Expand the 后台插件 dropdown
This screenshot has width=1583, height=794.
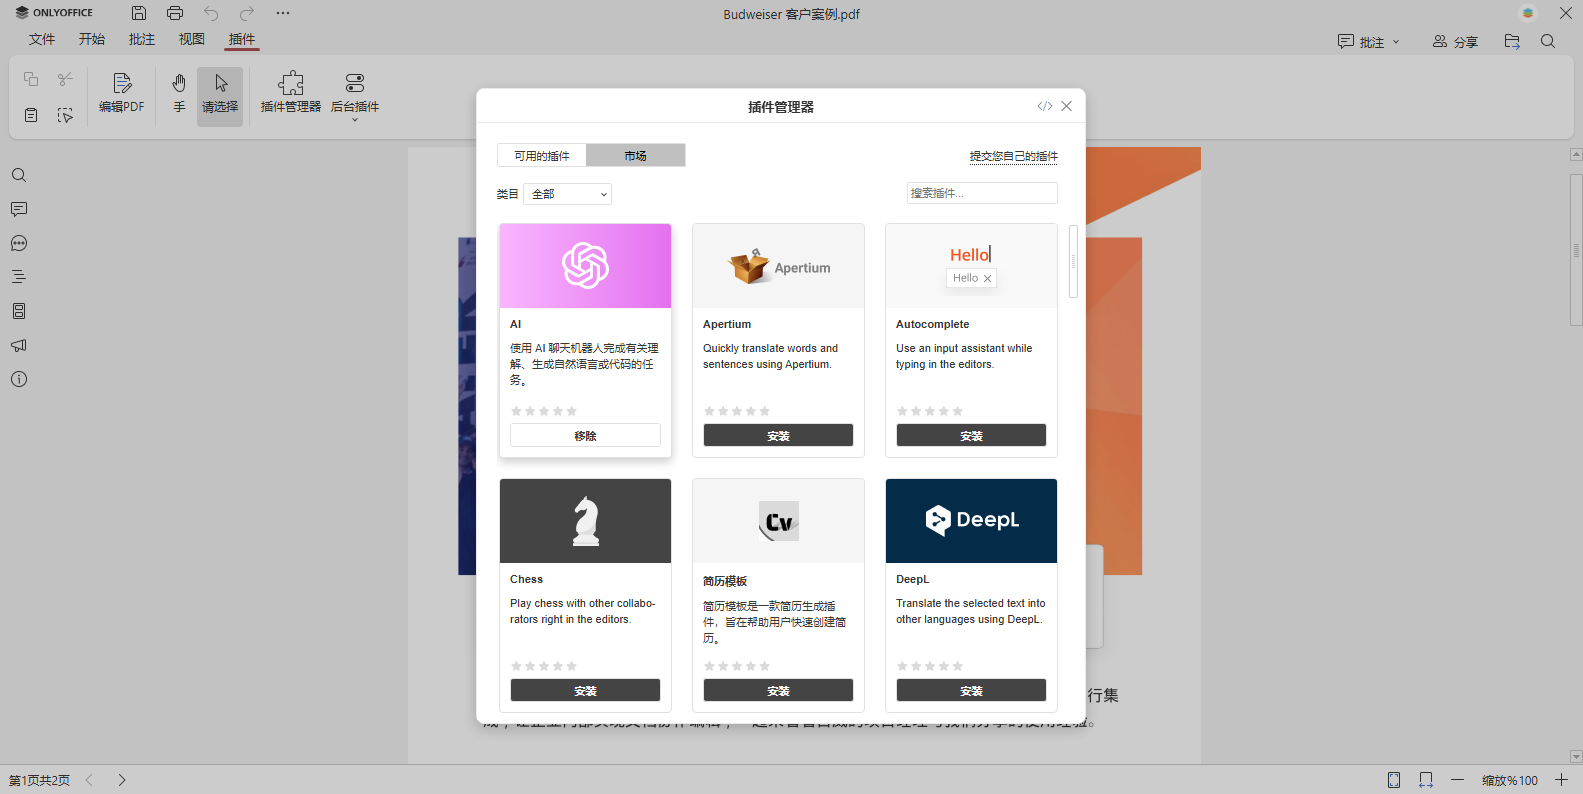click(355, 97)
